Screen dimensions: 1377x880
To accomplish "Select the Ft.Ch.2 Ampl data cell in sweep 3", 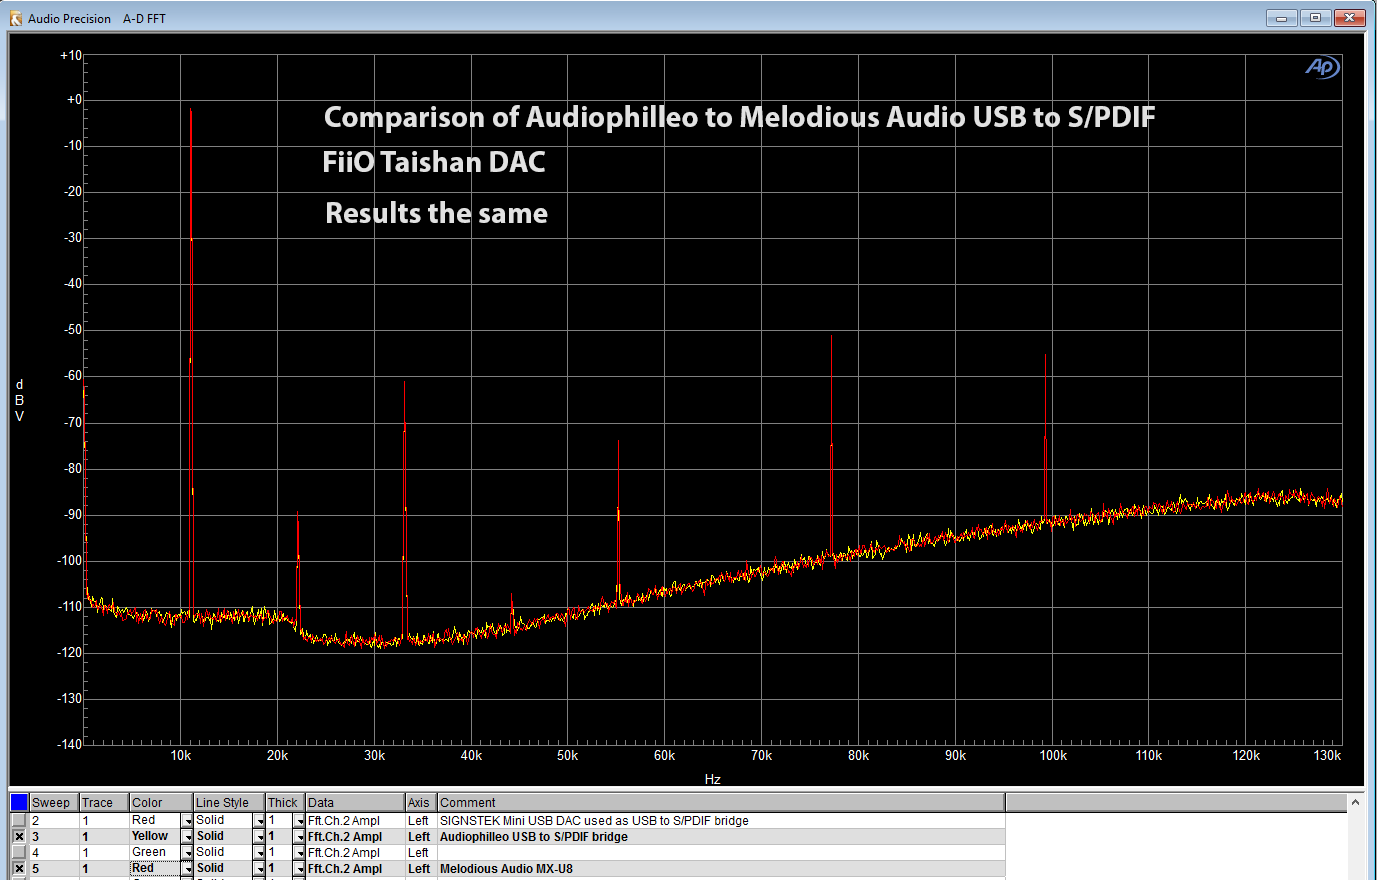I will point(355,836).
